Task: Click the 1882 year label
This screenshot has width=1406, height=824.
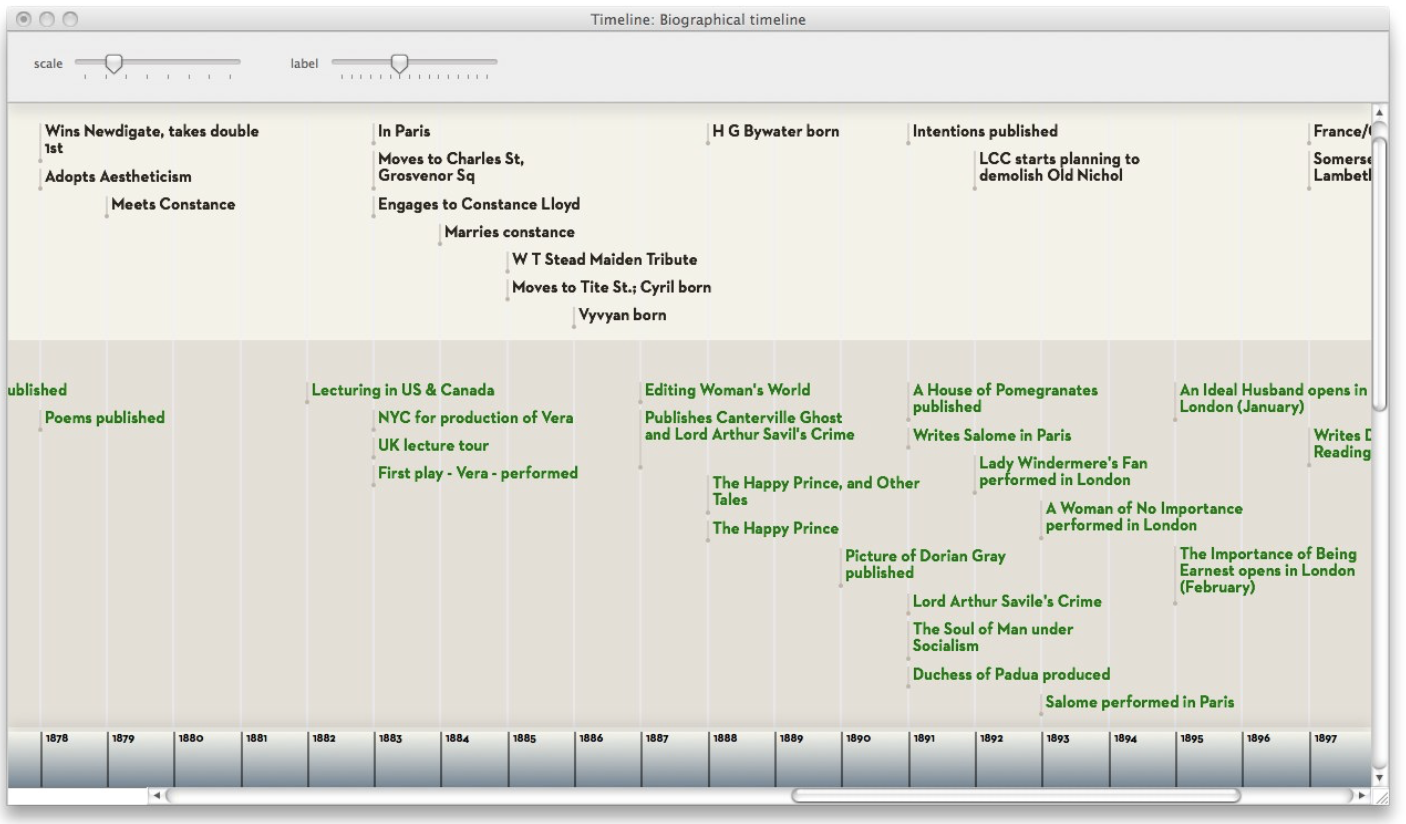Action: [323, 739]
